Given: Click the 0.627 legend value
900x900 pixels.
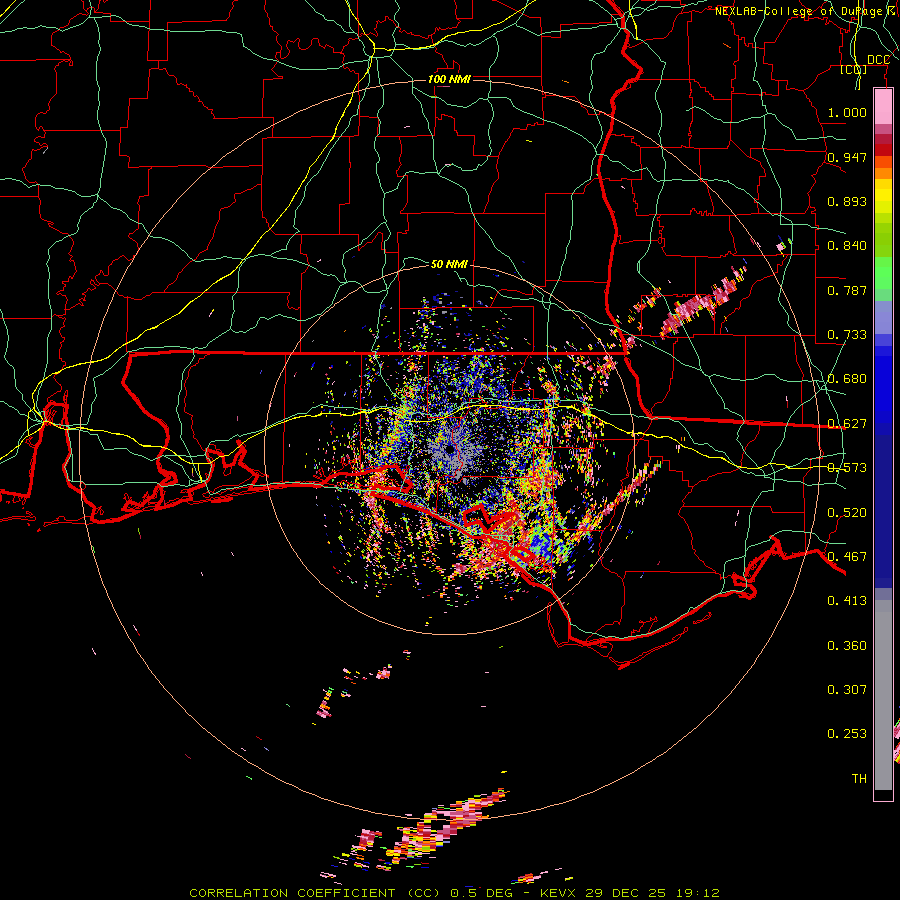Looking at the screenshot, I should 847,424.
